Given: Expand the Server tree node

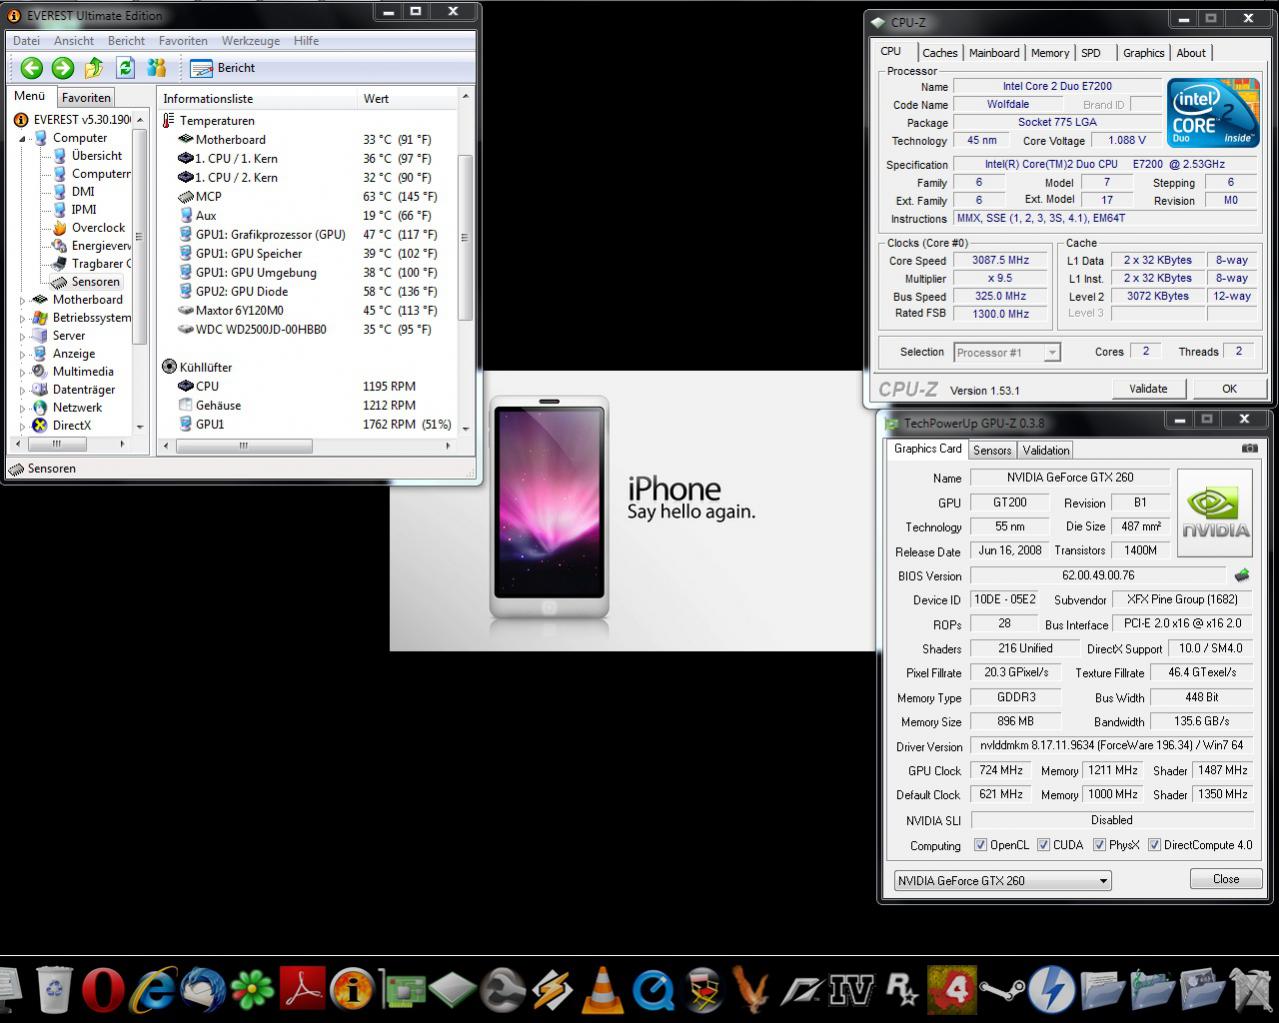Looking at the screenshot, I should (x=23, y=336).
